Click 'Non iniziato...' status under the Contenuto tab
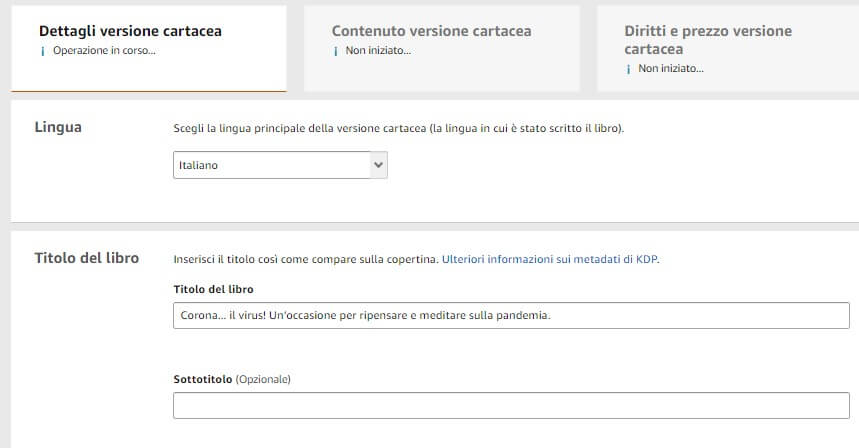The image size is (859, 448). point(378,50)
